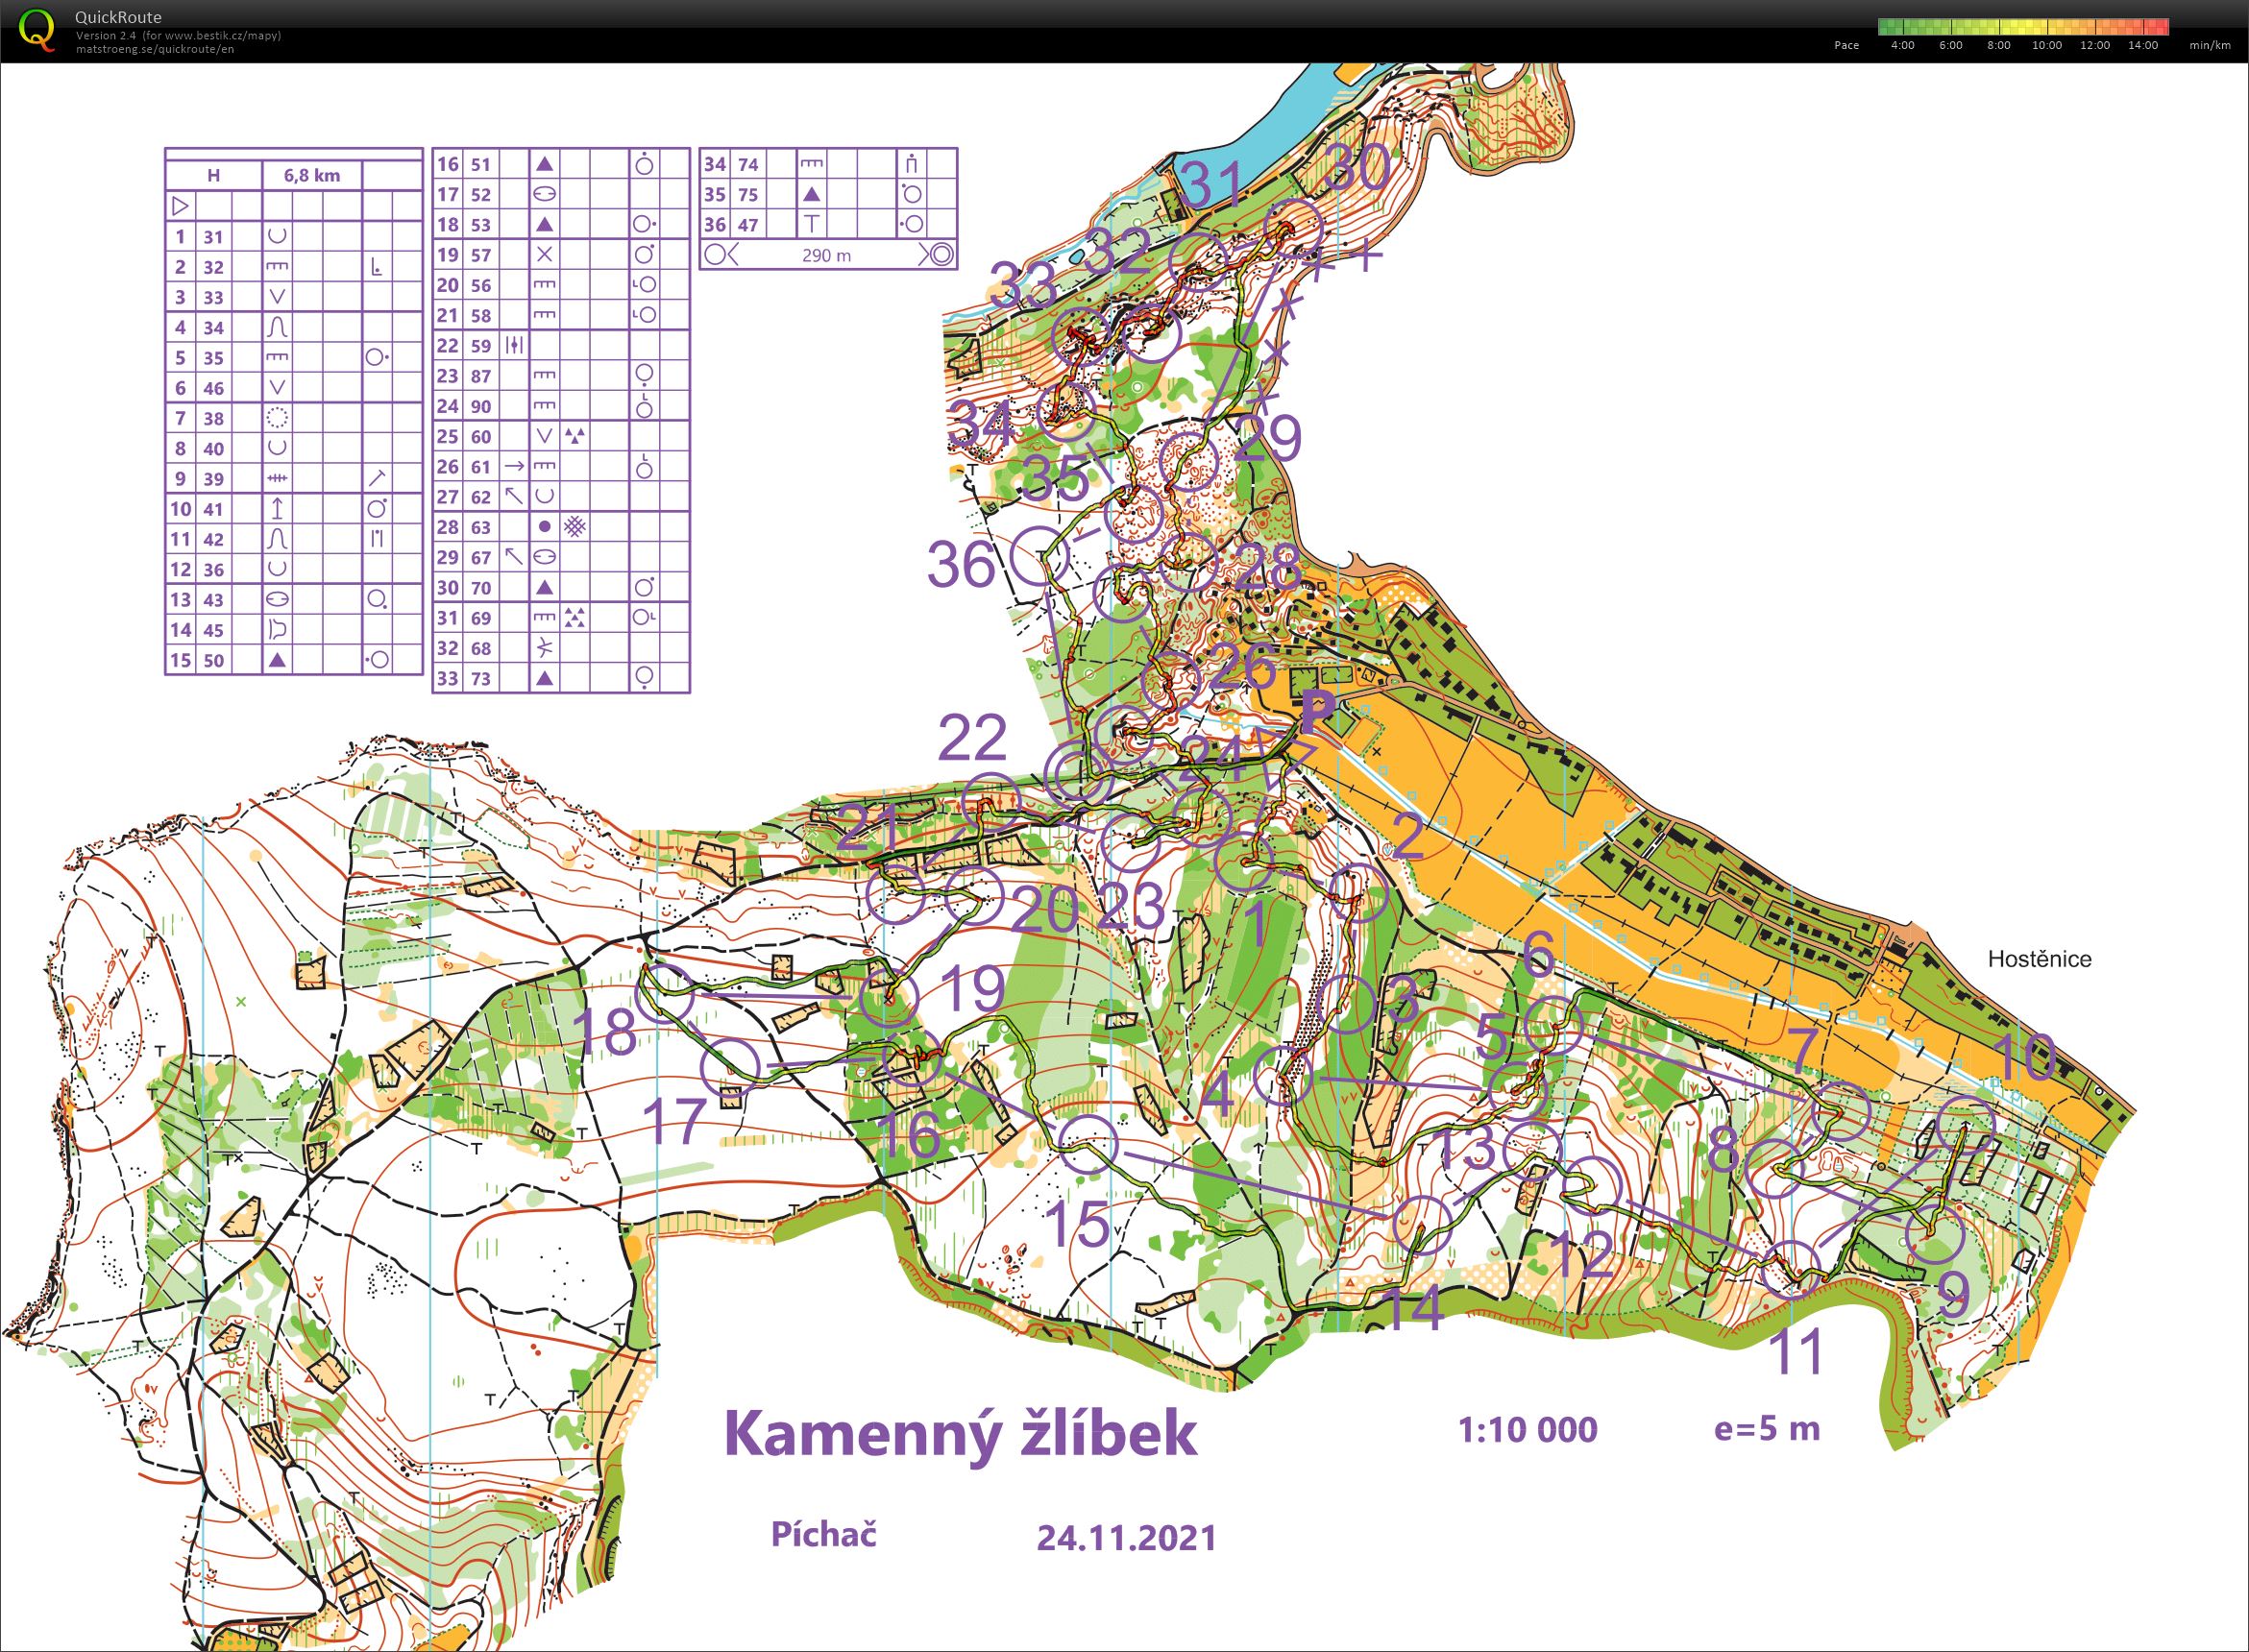Click the Kamenný žlíbek map title

[960, 1433]
